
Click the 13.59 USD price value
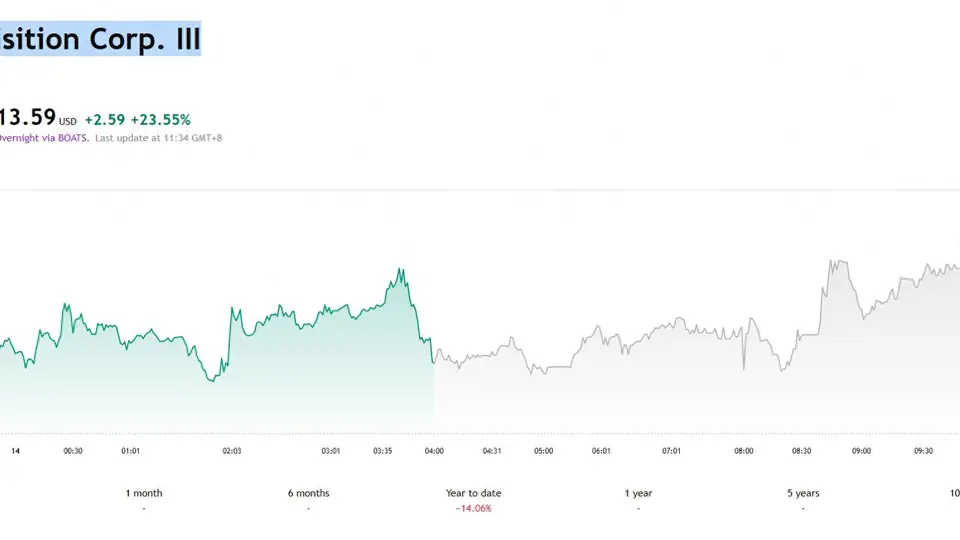pos(38,117)
